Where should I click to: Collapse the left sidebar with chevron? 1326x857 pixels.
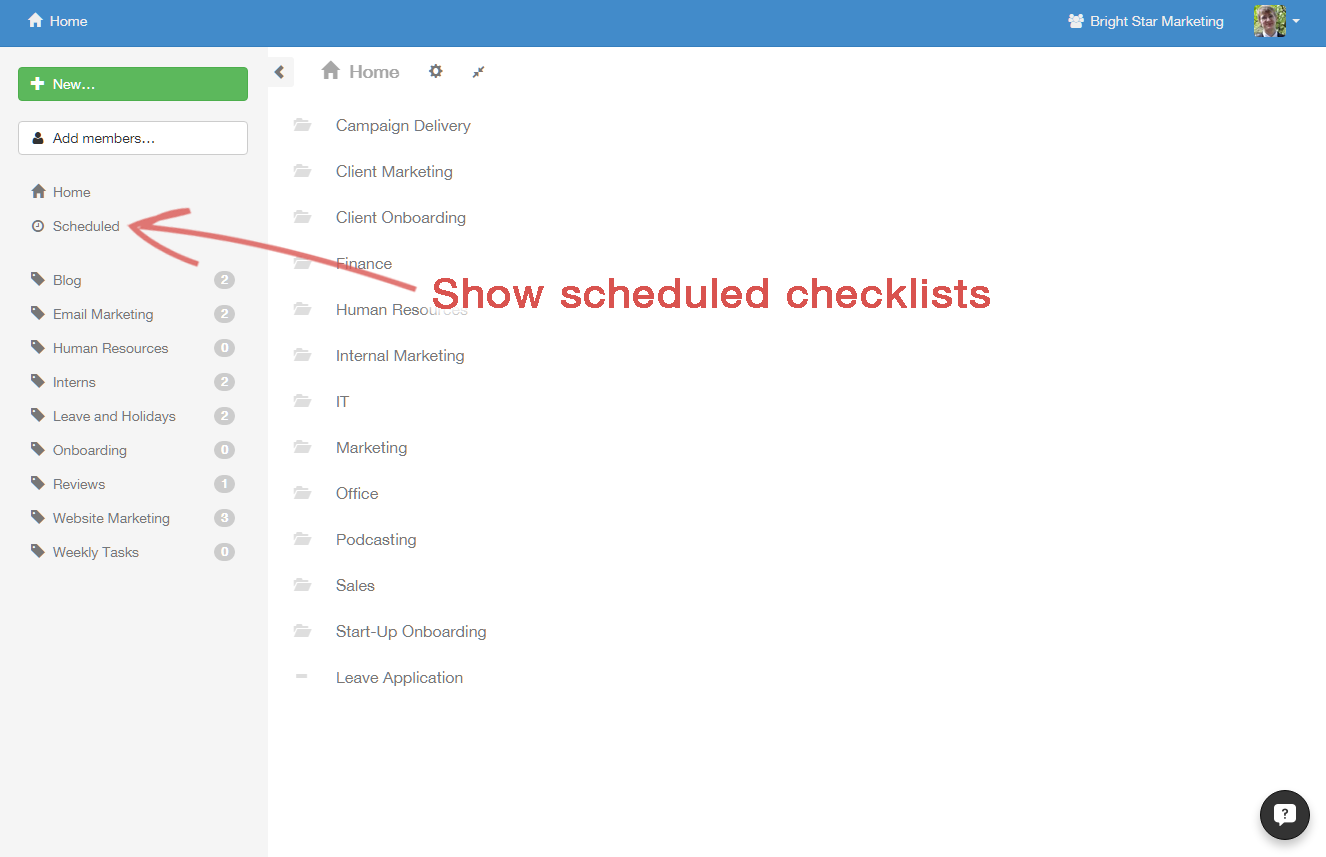click(280, 72)
